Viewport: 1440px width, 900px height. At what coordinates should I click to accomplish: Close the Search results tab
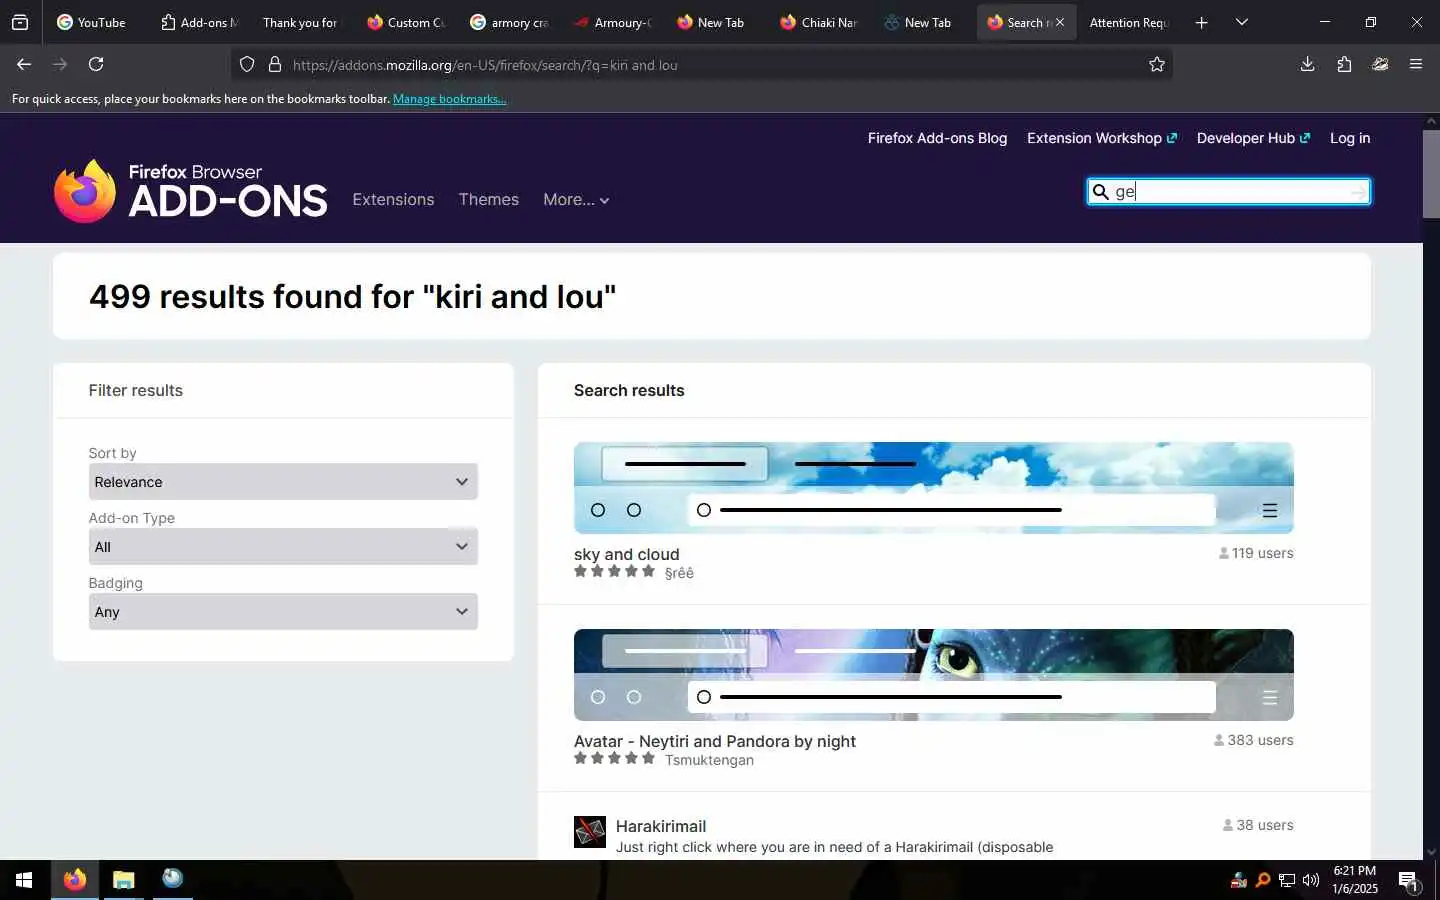tap(1060, 22)
